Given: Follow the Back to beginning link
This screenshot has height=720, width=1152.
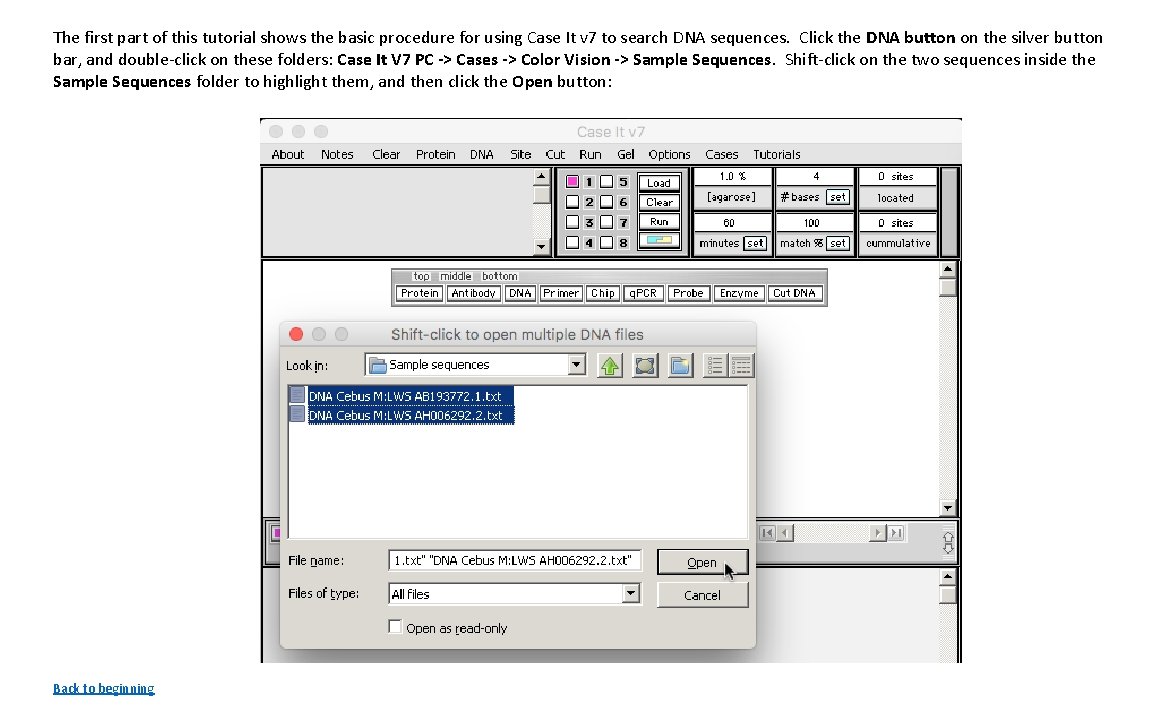Looking at the screenshot, I should [x=103, y=688].
